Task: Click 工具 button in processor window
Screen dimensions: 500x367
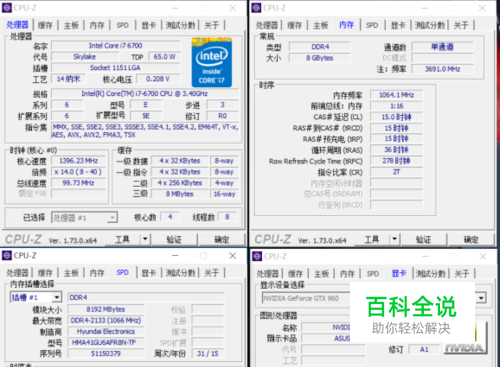Action: 123,239
